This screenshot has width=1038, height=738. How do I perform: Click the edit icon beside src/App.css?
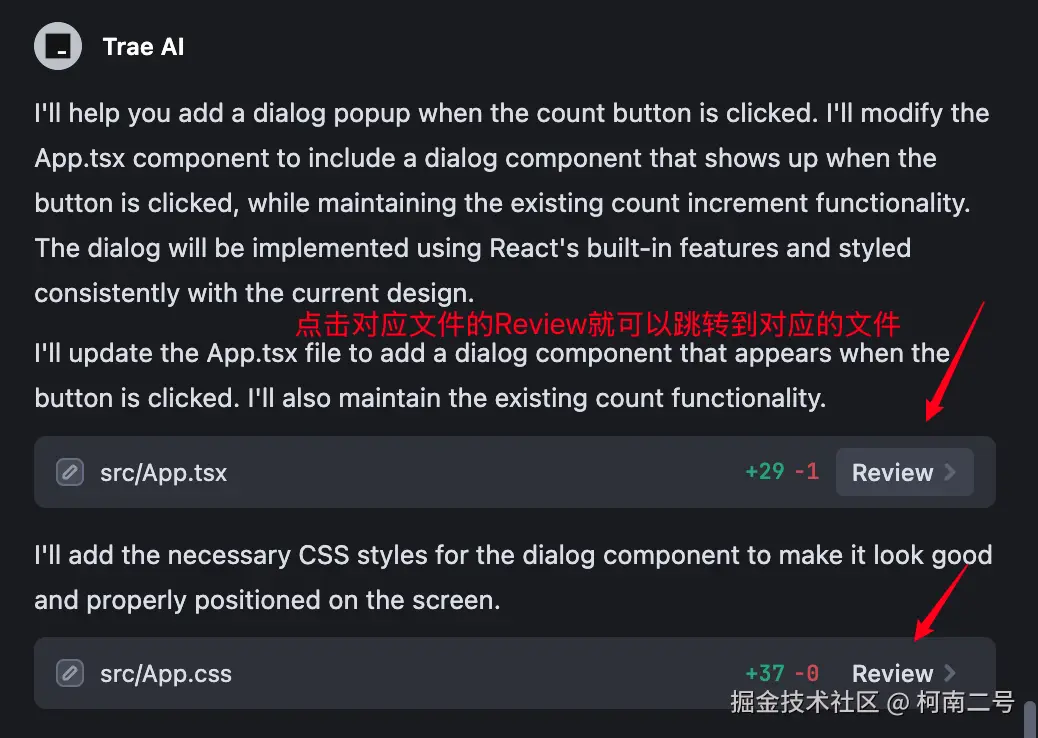pos(69,673)
